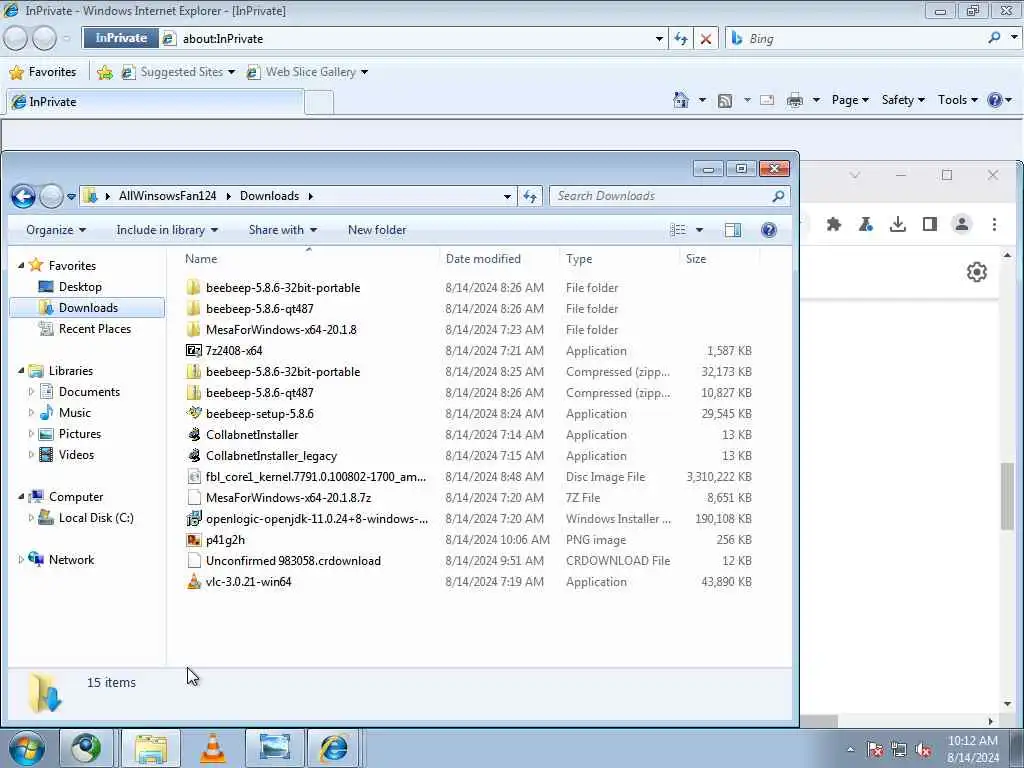Click Chrome side panel icon
Screen dimensions: 1024x768
click(x=930, y=225)
